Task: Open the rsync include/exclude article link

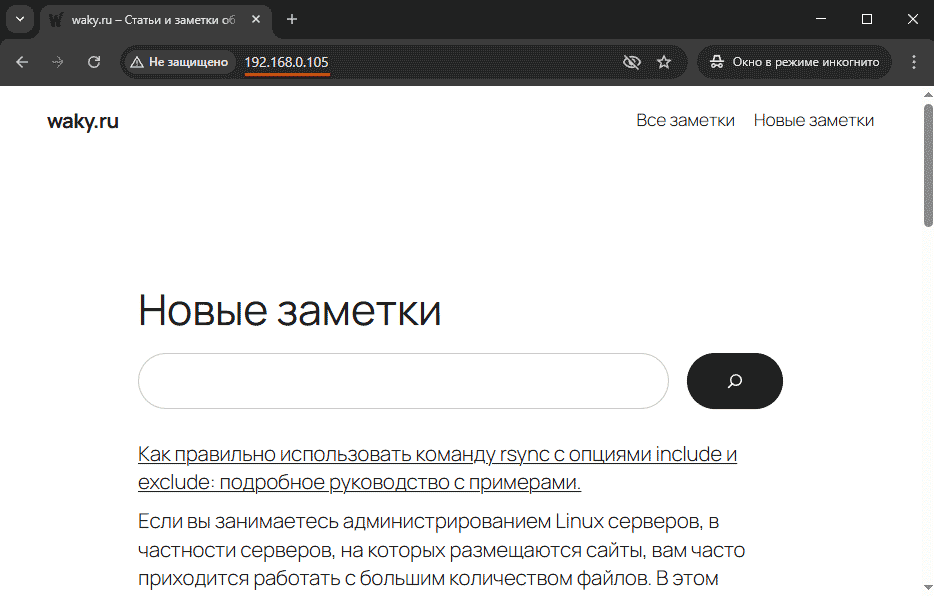Action: click(437, 468)
